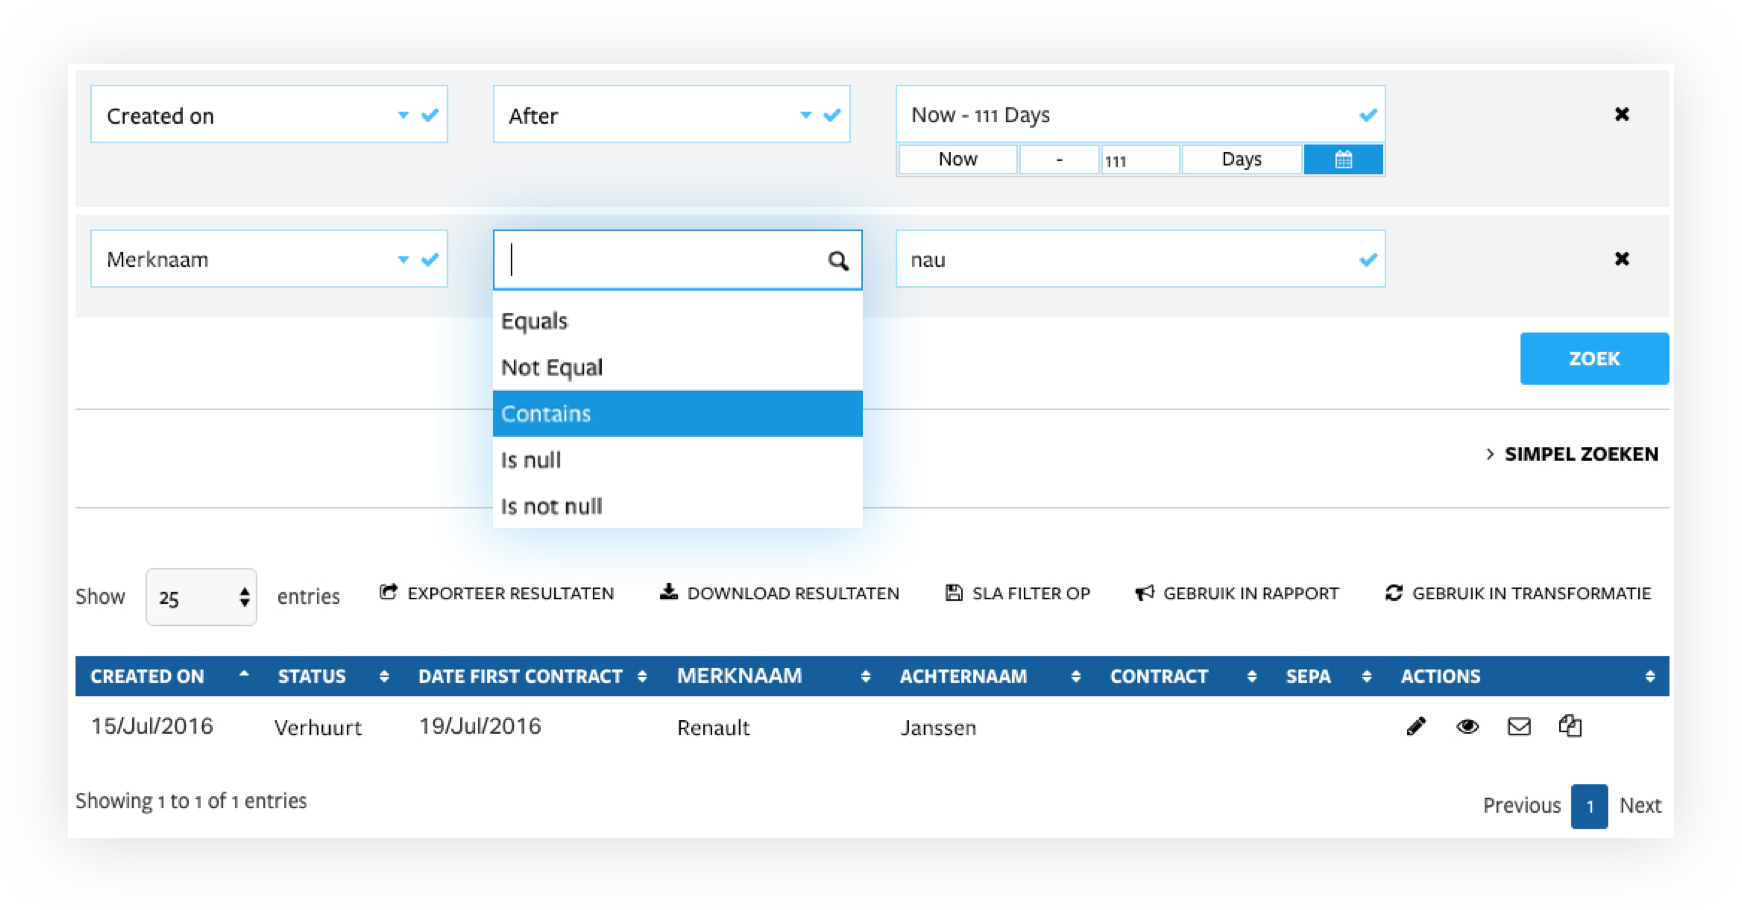Click Exporteer Resultaten
1742x910 pixels.
[497, 593]
